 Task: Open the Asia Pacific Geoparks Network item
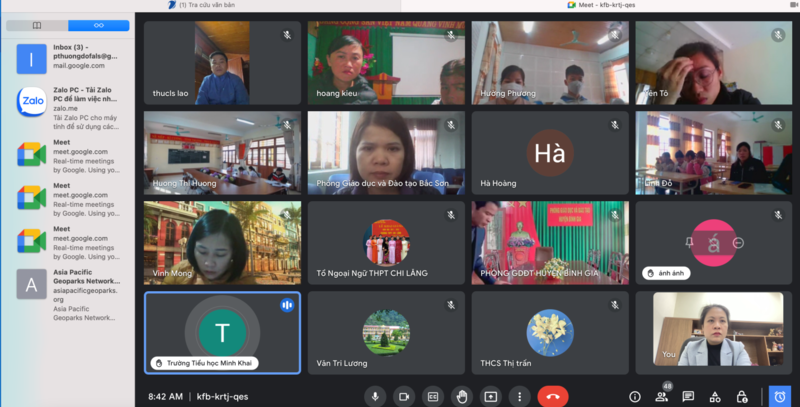pos(68,295)
